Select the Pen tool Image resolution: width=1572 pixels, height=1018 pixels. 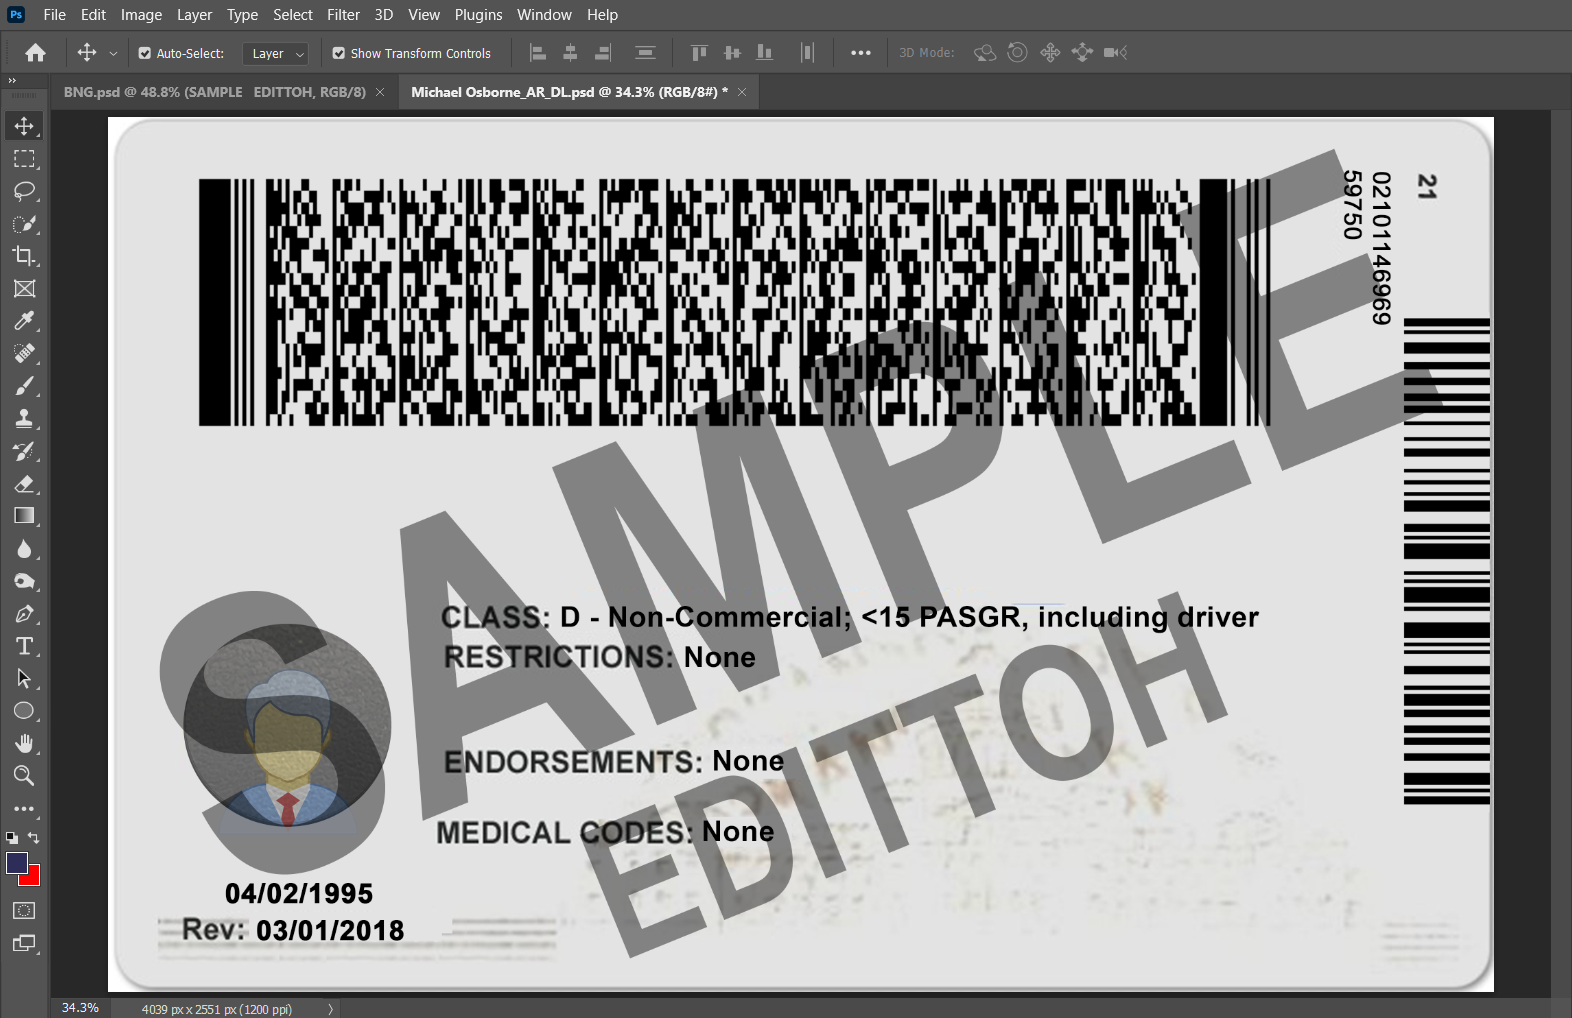(24, 614)
